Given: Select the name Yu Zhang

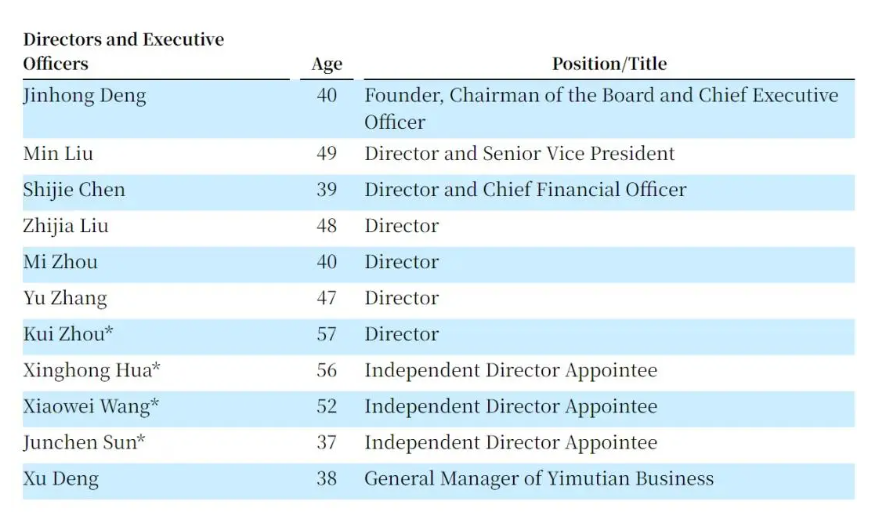Looking at the screenshot, I should pyautogui.click(x=65, y=299).
